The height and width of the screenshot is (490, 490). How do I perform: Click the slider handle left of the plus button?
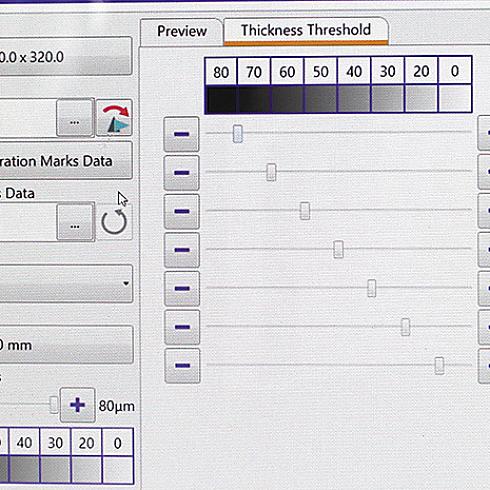click(54, 405)
